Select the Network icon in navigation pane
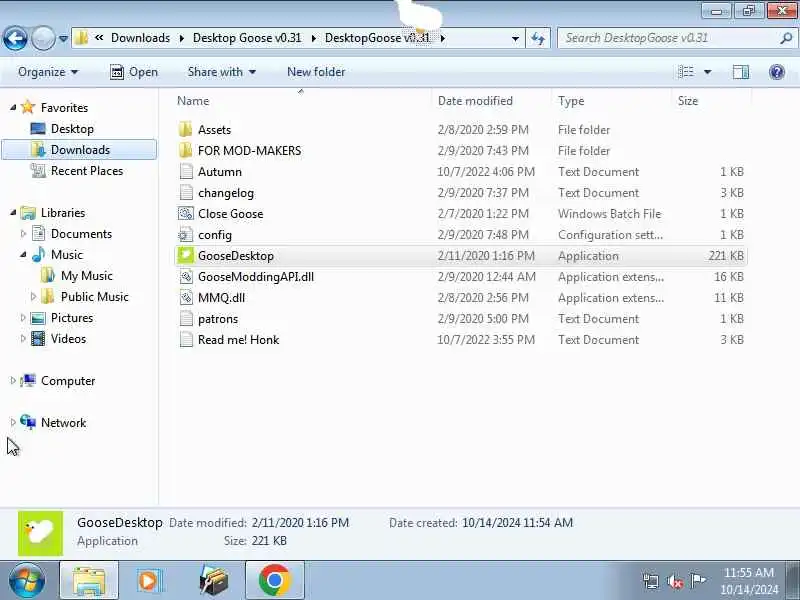 click(x=28, y=422)
